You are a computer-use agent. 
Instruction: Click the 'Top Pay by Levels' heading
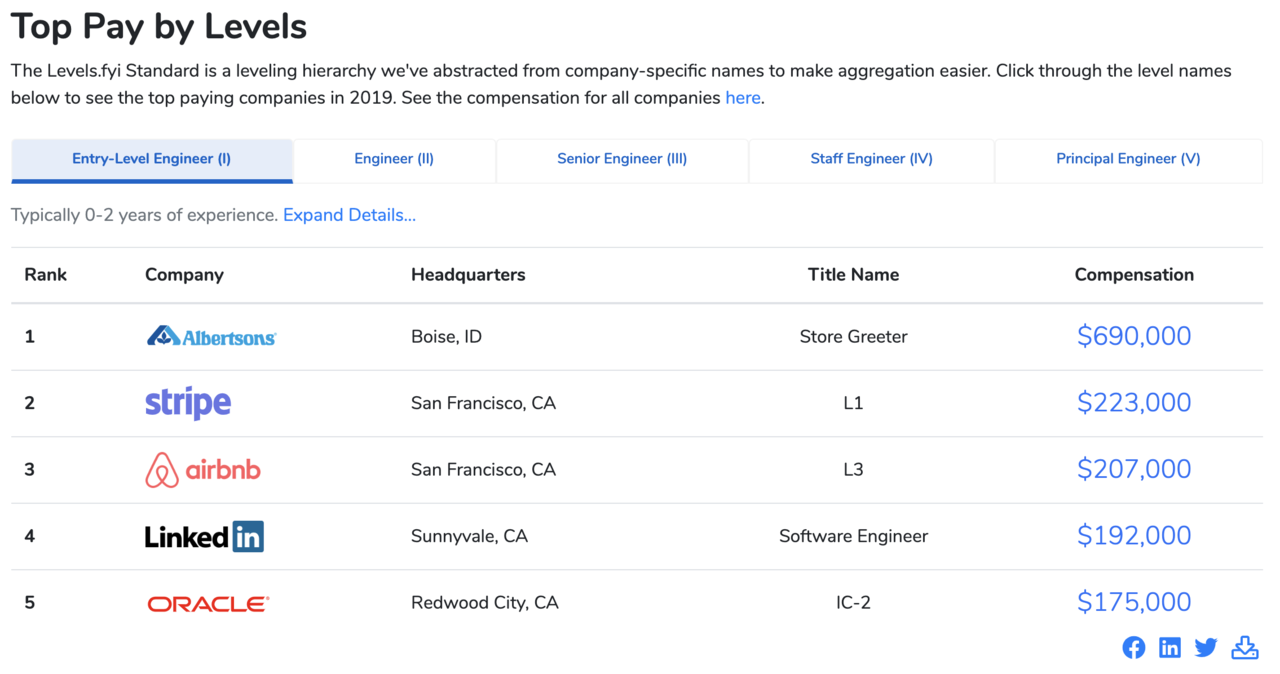[159, 27]
